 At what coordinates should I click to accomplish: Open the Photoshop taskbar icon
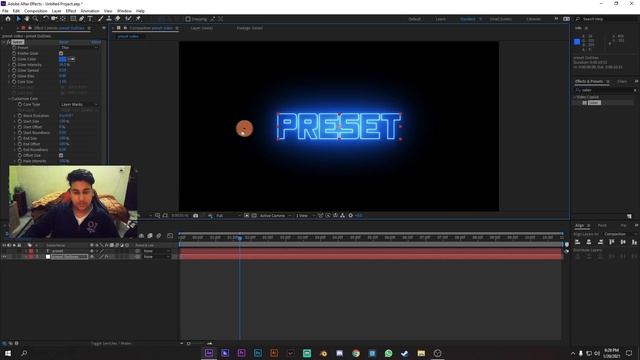pyautogui.click(x=258, y=353)
